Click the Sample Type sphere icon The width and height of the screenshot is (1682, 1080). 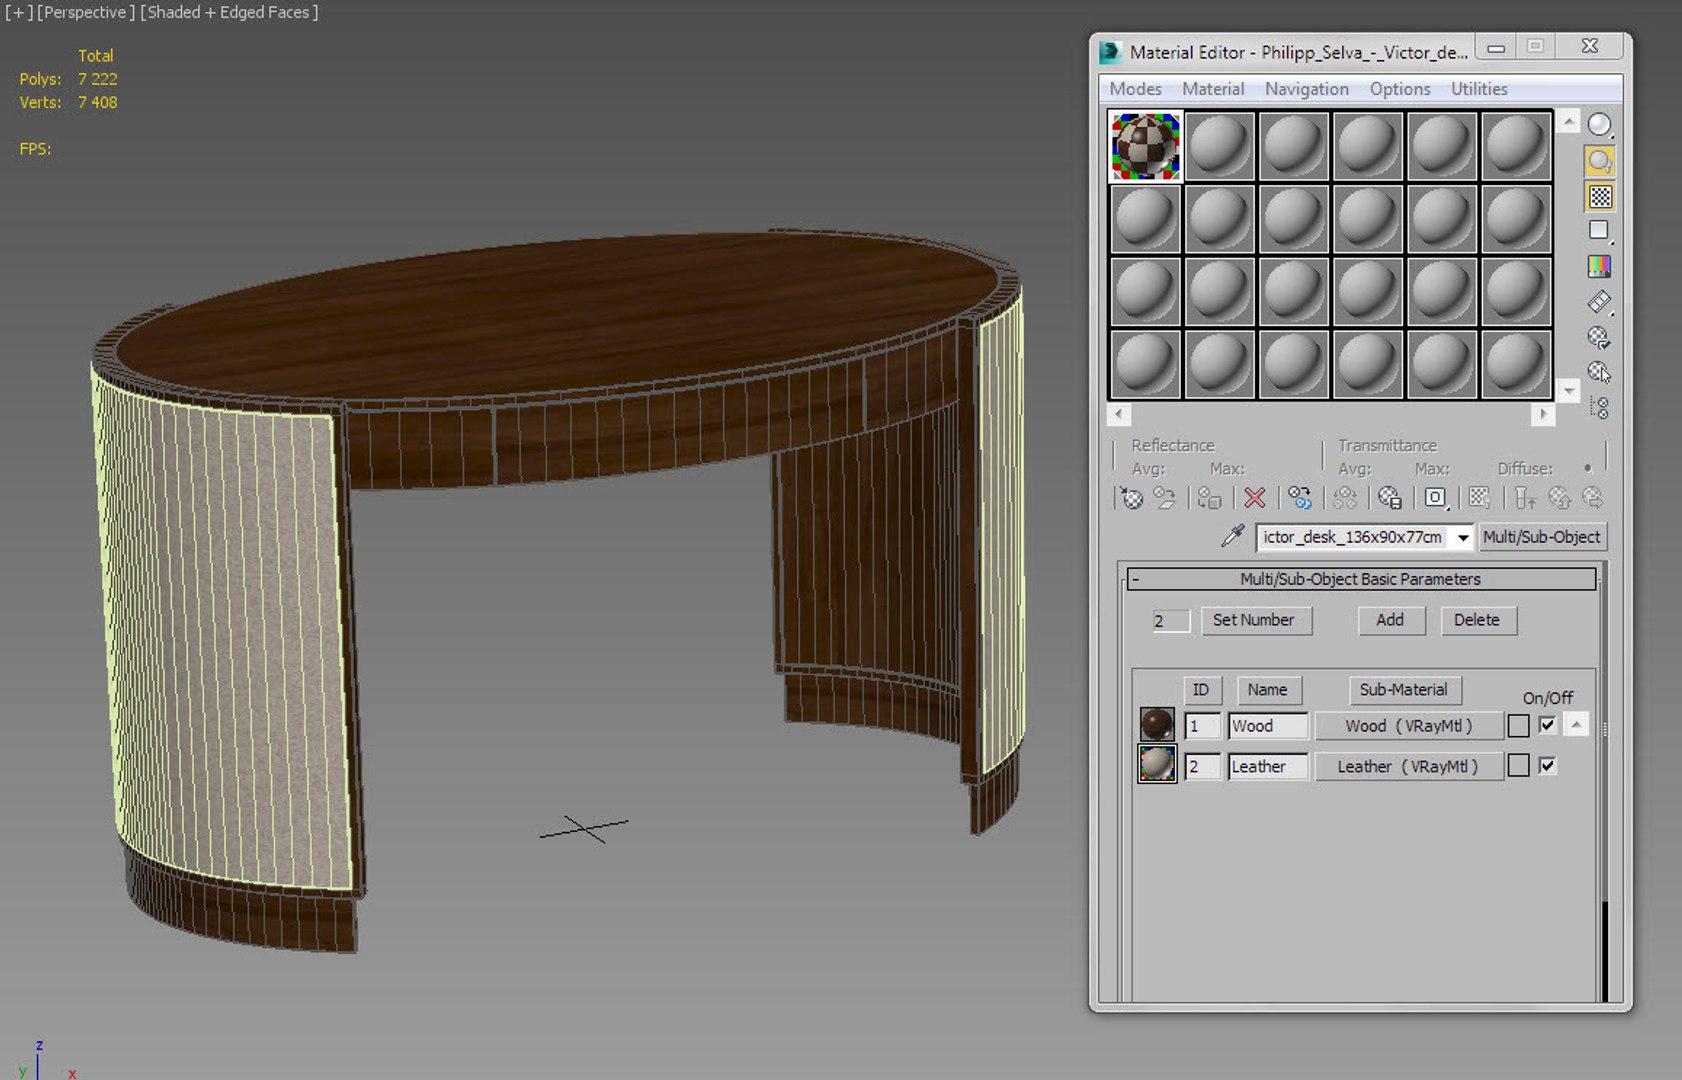tap(1599, 125)
